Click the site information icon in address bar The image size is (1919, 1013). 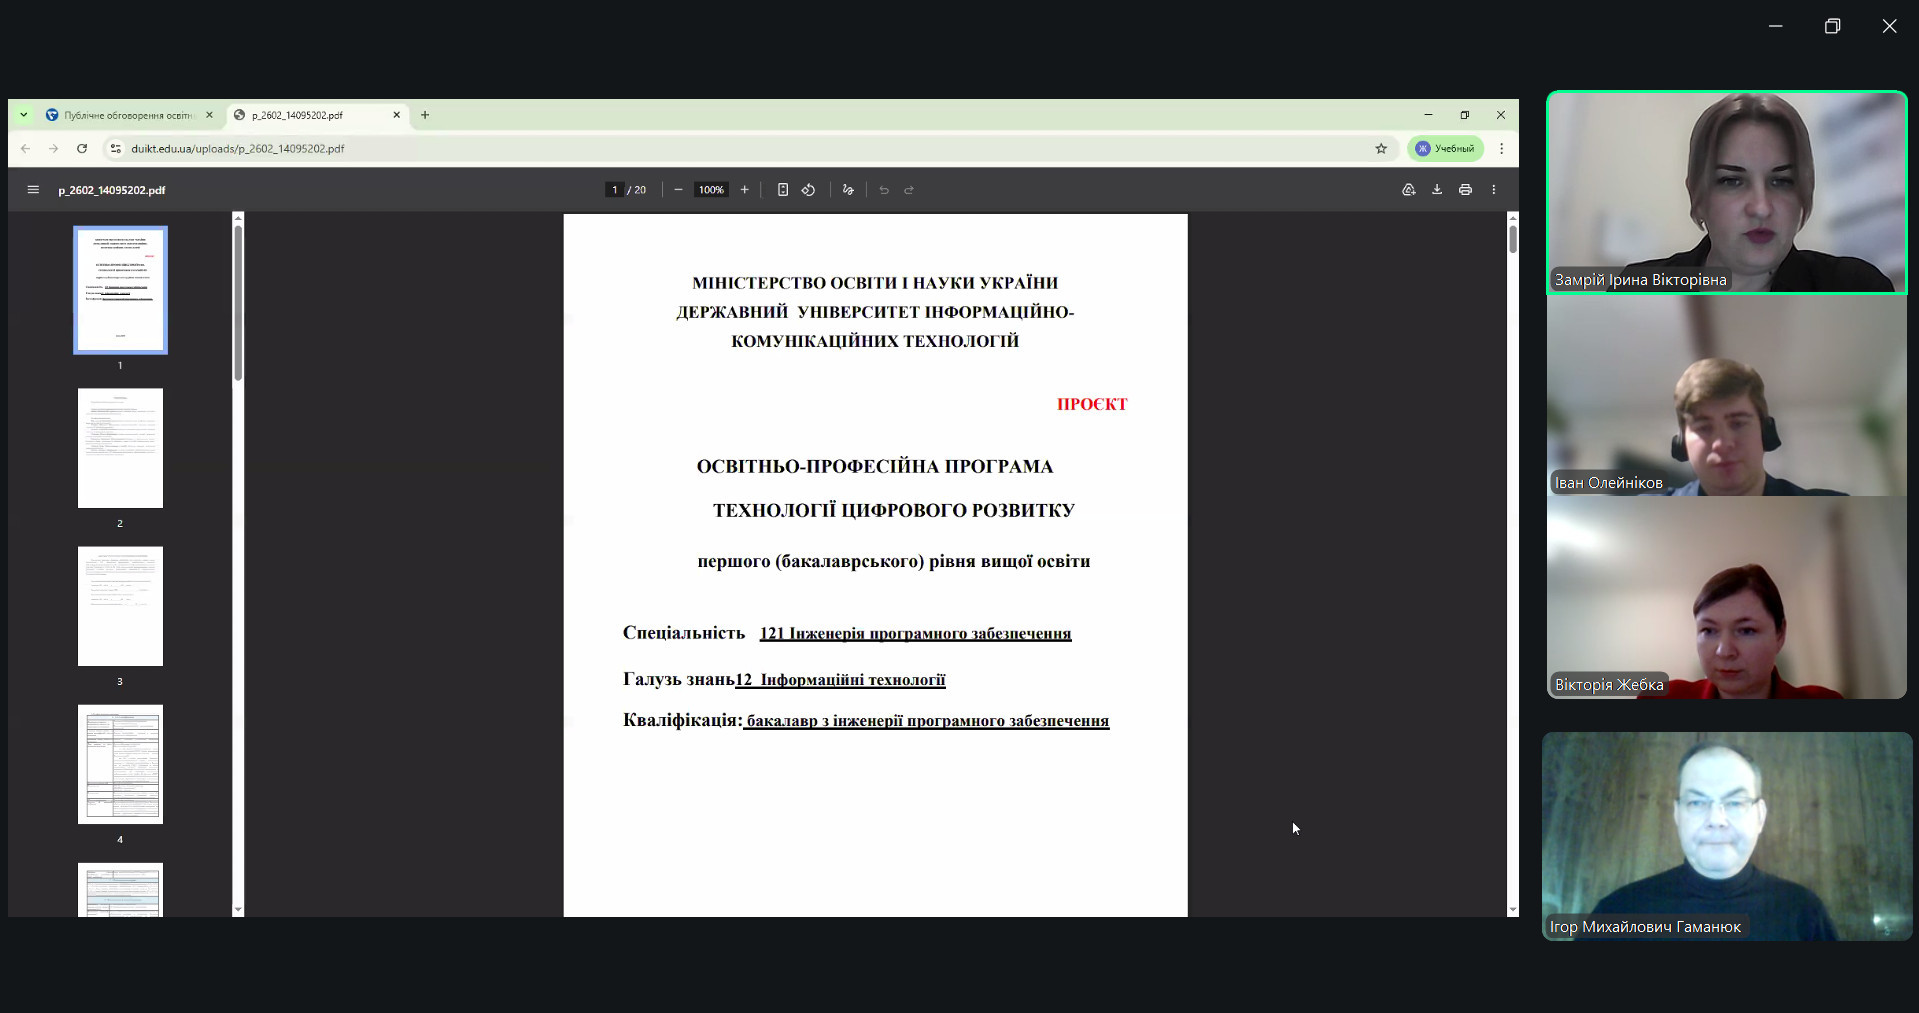(115, 149)
